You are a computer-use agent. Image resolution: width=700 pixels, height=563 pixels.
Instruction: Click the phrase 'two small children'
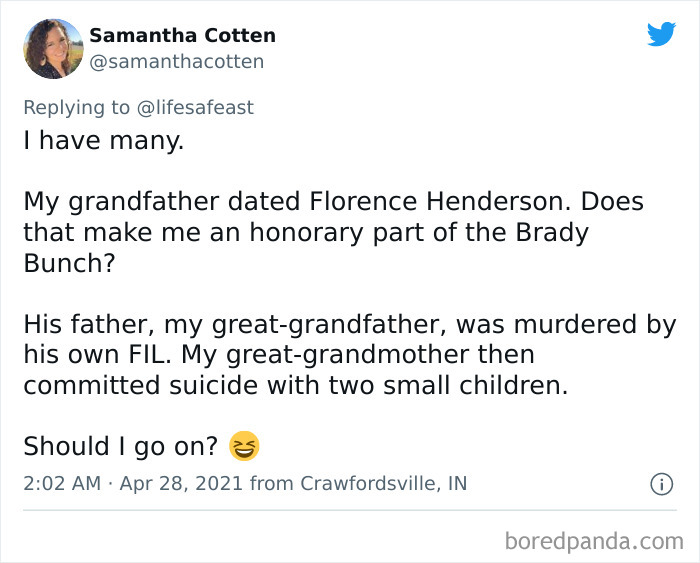click(x=464, y=385)
